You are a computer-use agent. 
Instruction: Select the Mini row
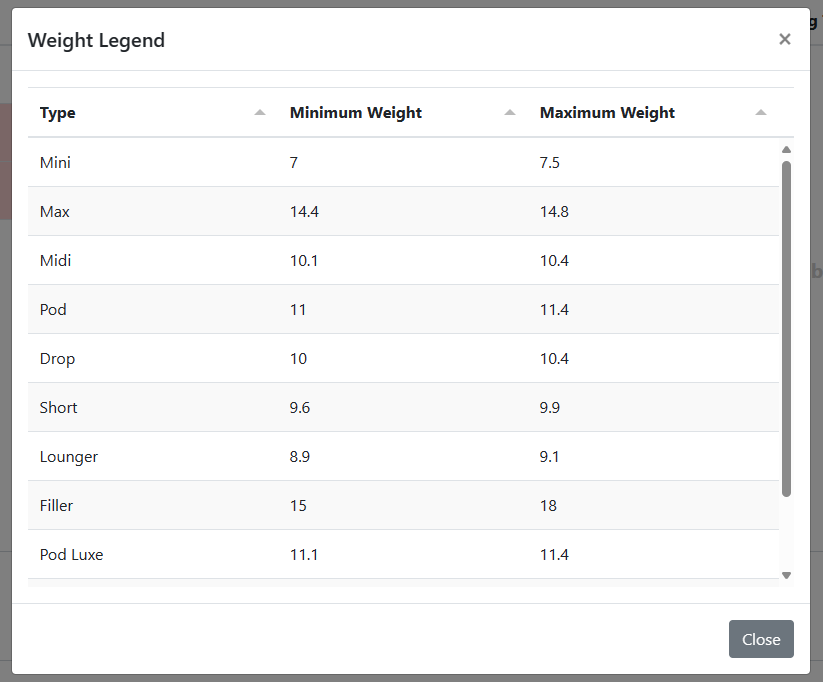click(x=403, y=162)
